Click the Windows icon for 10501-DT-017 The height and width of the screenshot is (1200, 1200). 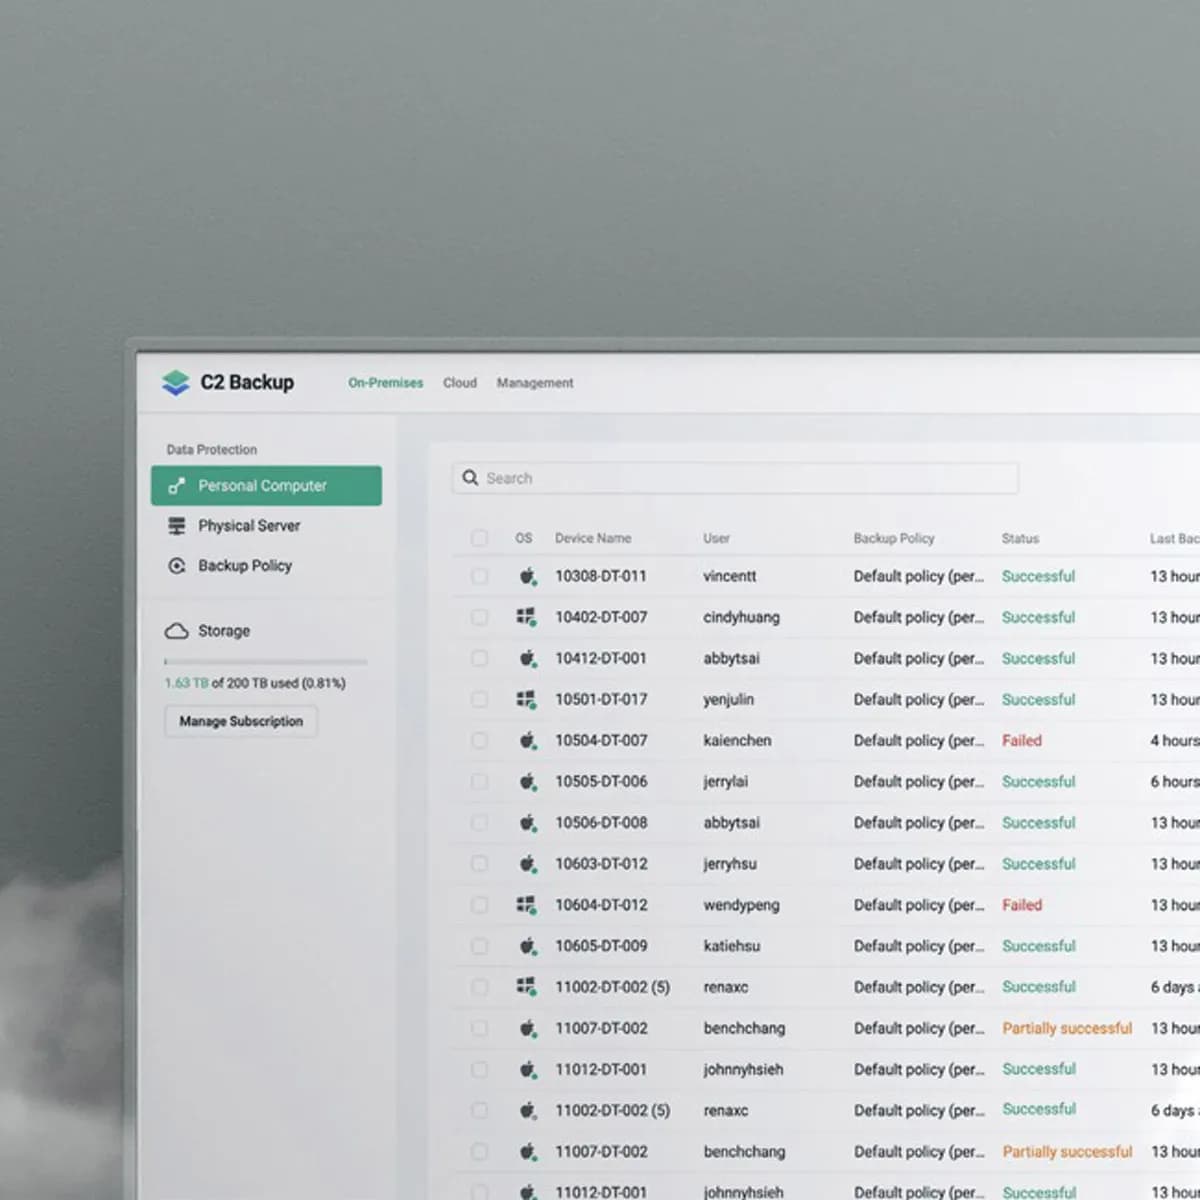click(x=526, y=699)
